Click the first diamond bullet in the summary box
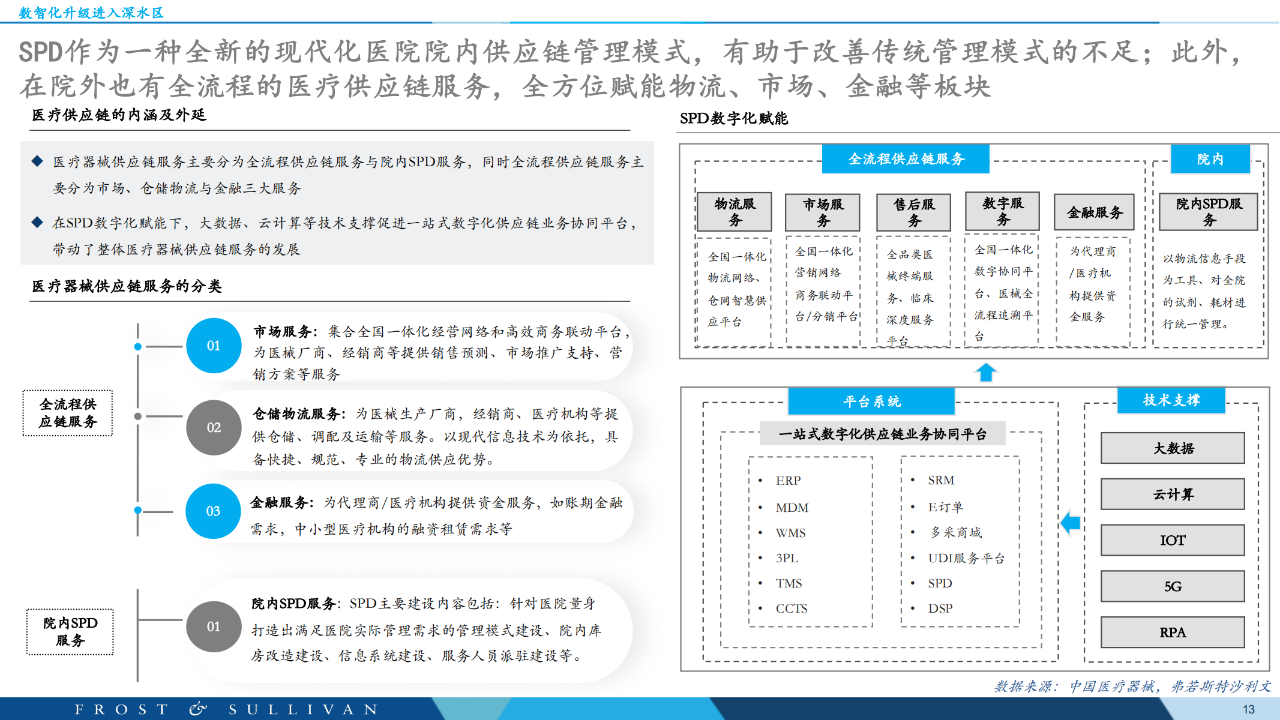Viewport: 1280px width, 720px height. pyautogui.click(x=37, y=160)
